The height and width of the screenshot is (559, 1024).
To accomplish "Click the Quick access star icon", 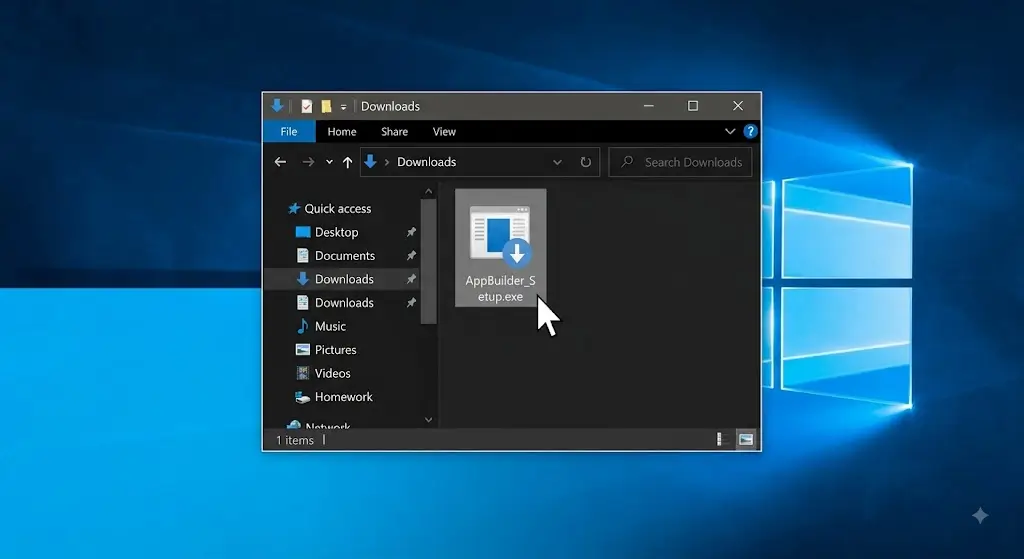I will (x=294, y=208).
